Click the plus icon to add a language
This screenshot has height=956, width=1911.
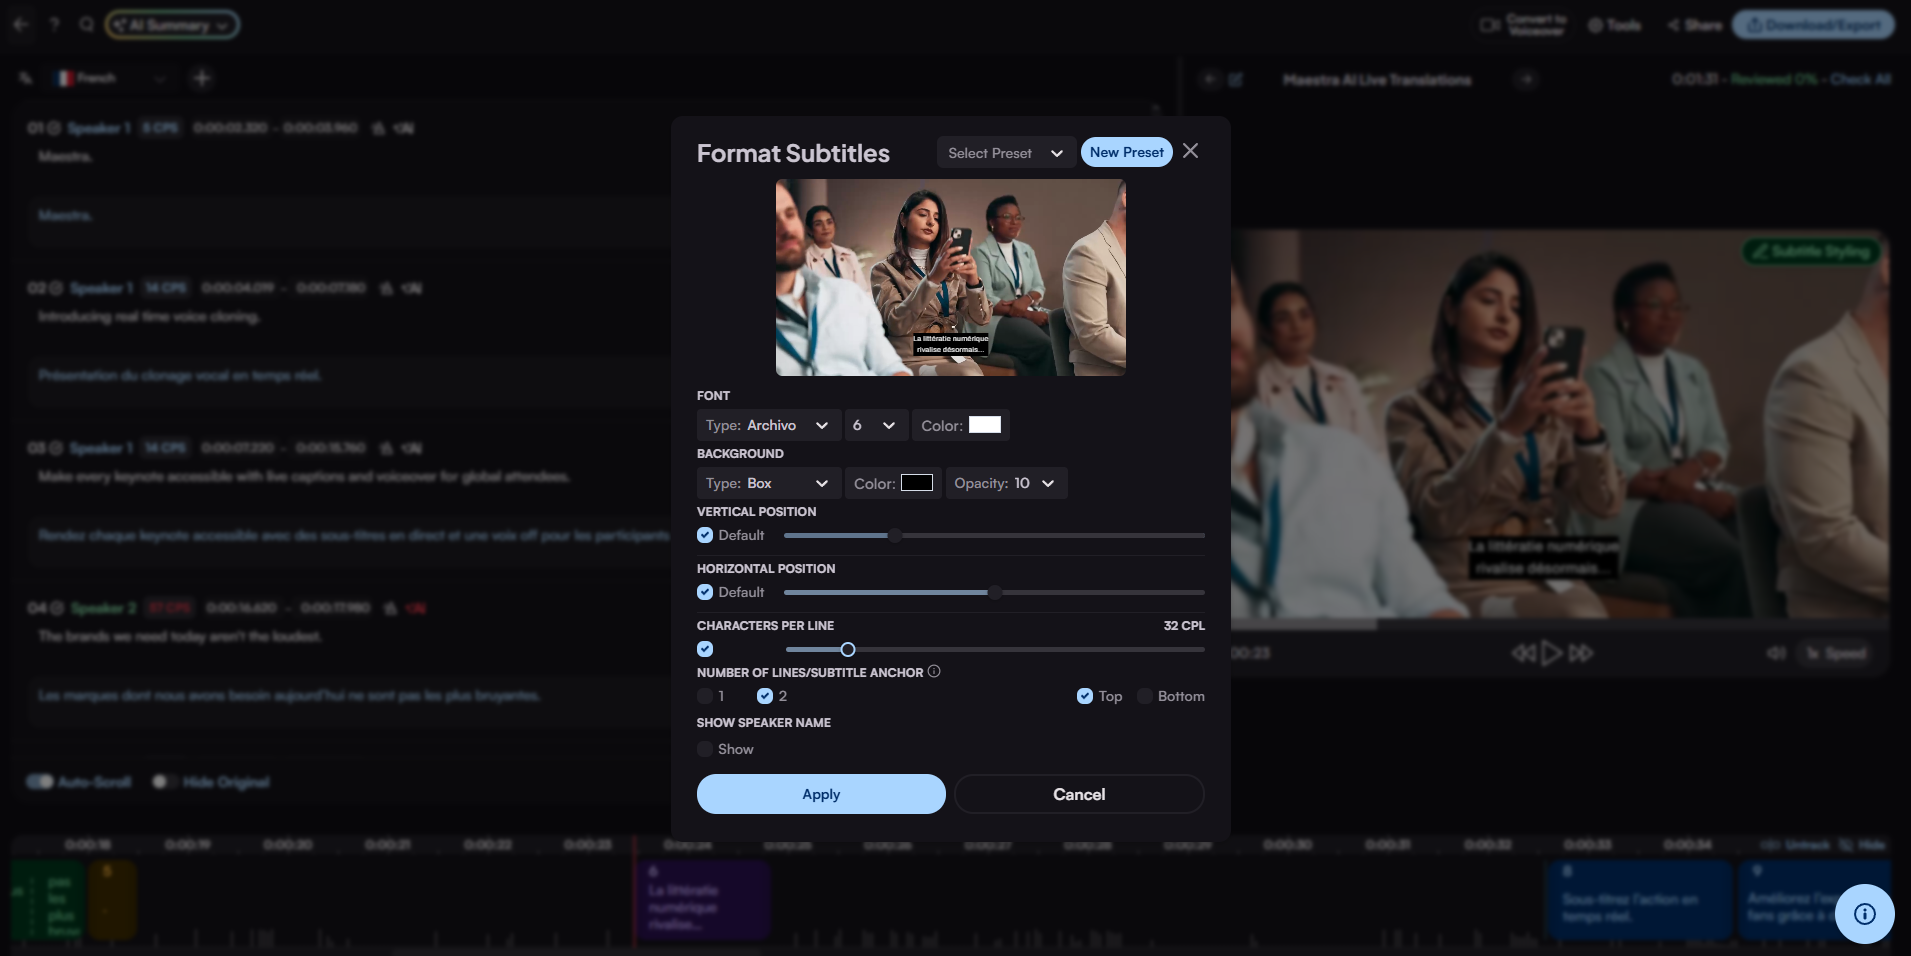[x=202, y=78]
